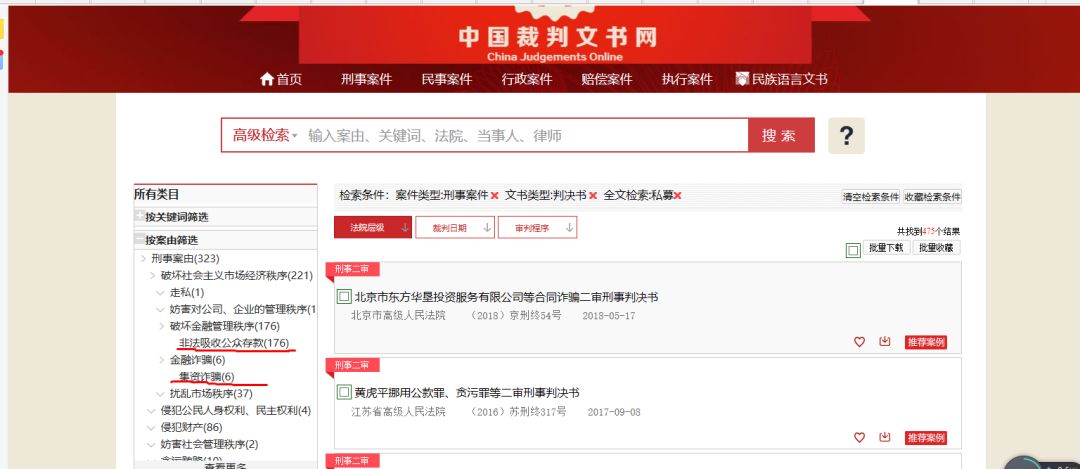Toggle the 侵犯财产(86) node arrow
The height and width of the screenshot is (469, 1080).
click(153, 428)
